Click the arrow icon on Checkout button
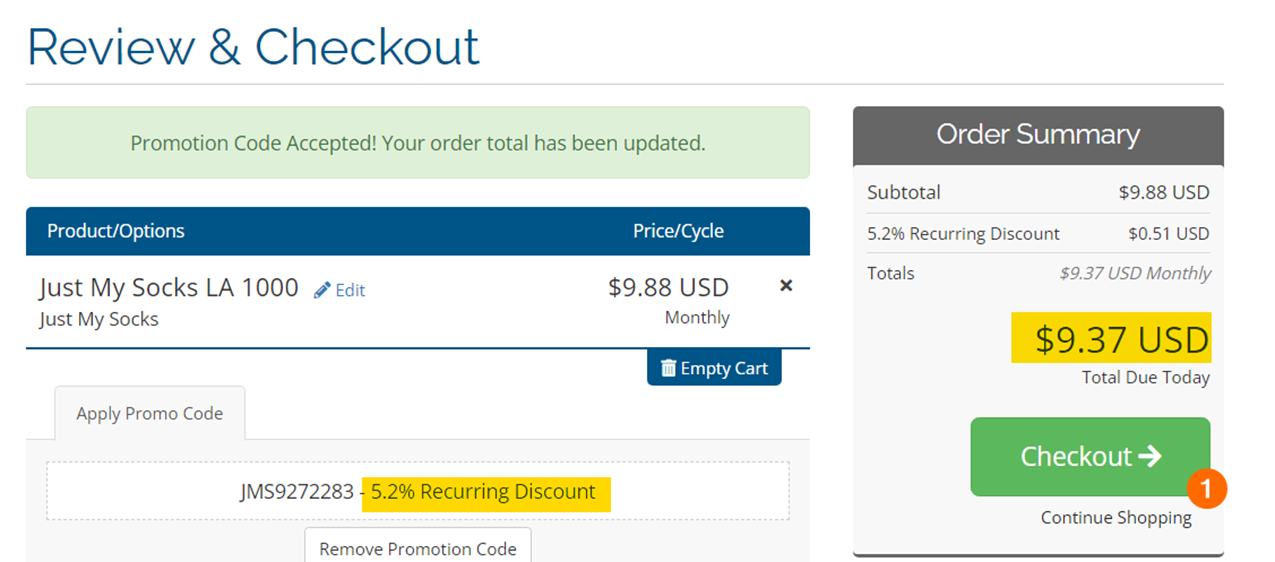Screen dimensions: 1275x562 pyautogui.click(x=1150, y=456)
